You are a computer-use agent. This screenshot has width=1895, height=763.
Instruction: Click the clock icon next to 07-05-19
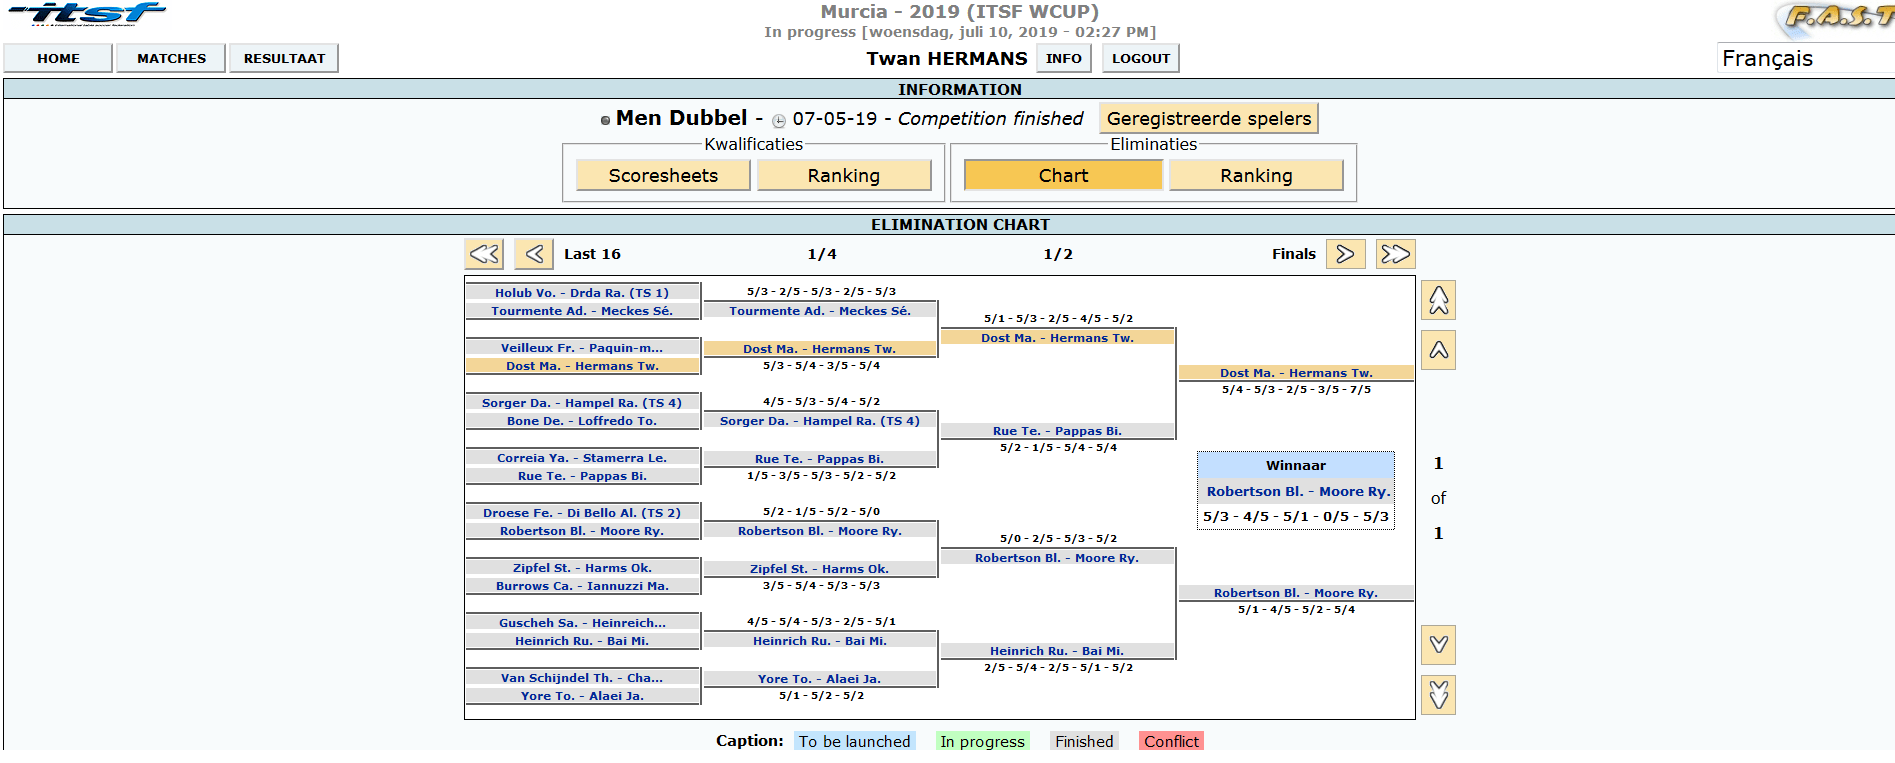pos(779,120)
